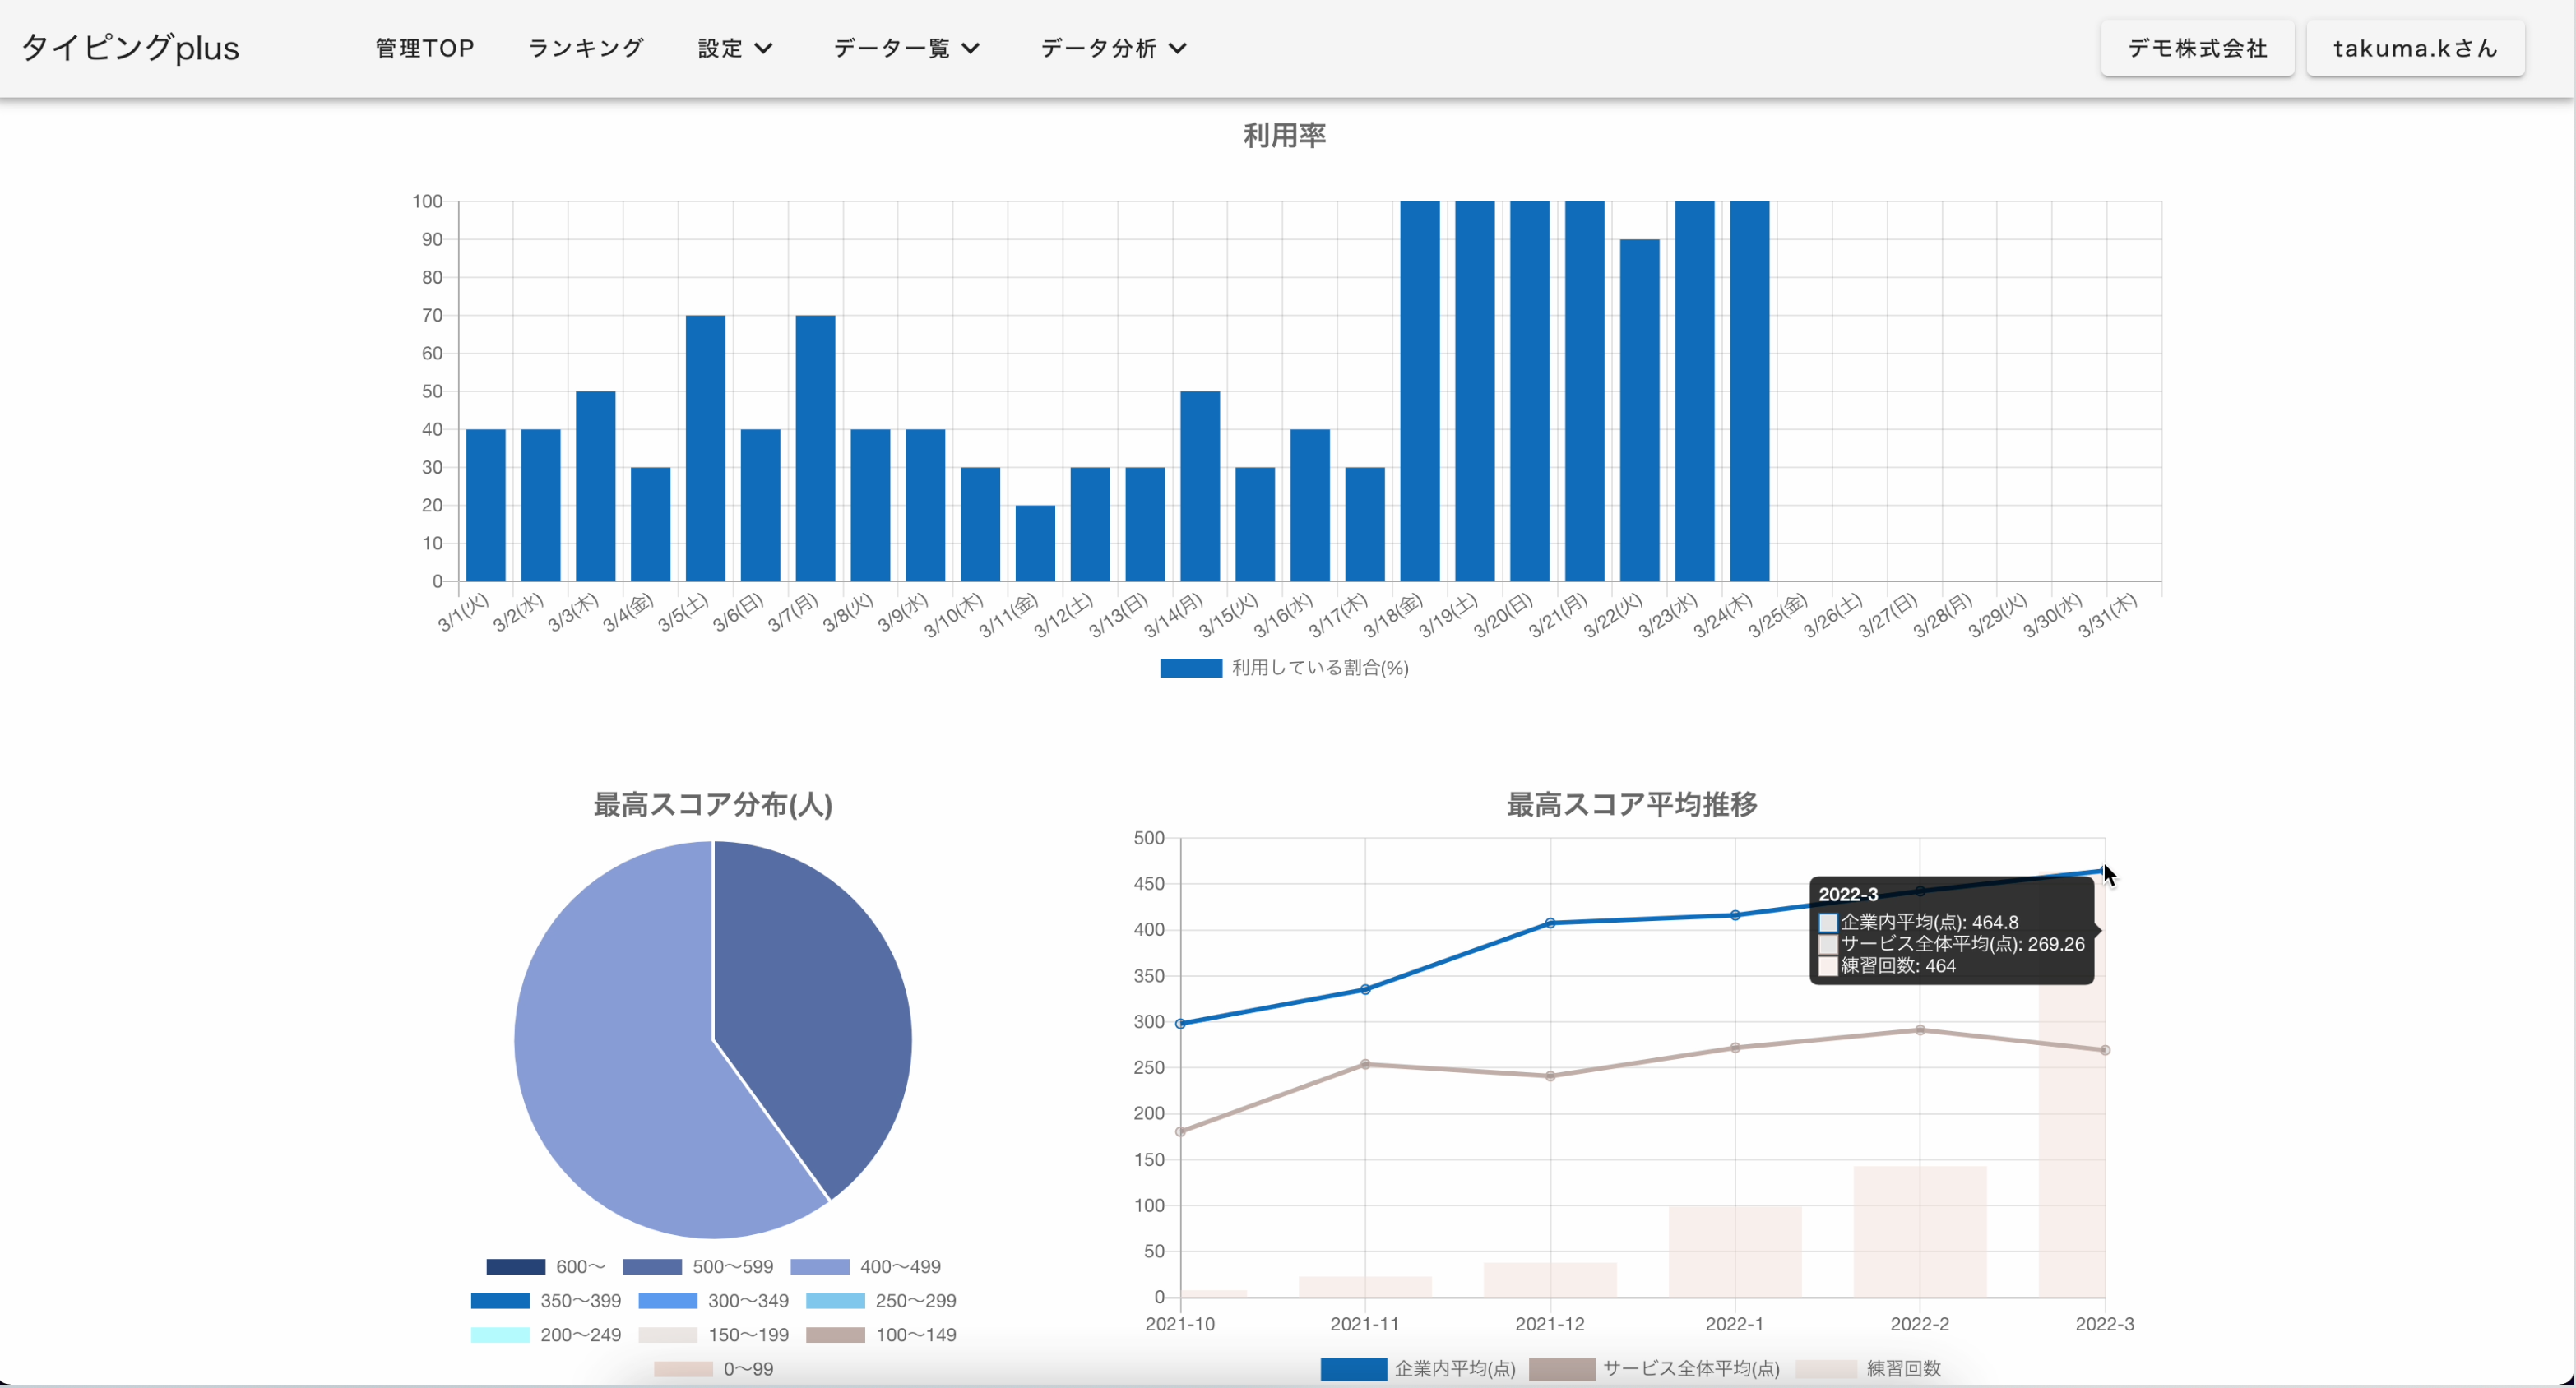2576x1388 pixels.
Task: Click the デモ株式会社 button
Action: (x=2197, y=48)
